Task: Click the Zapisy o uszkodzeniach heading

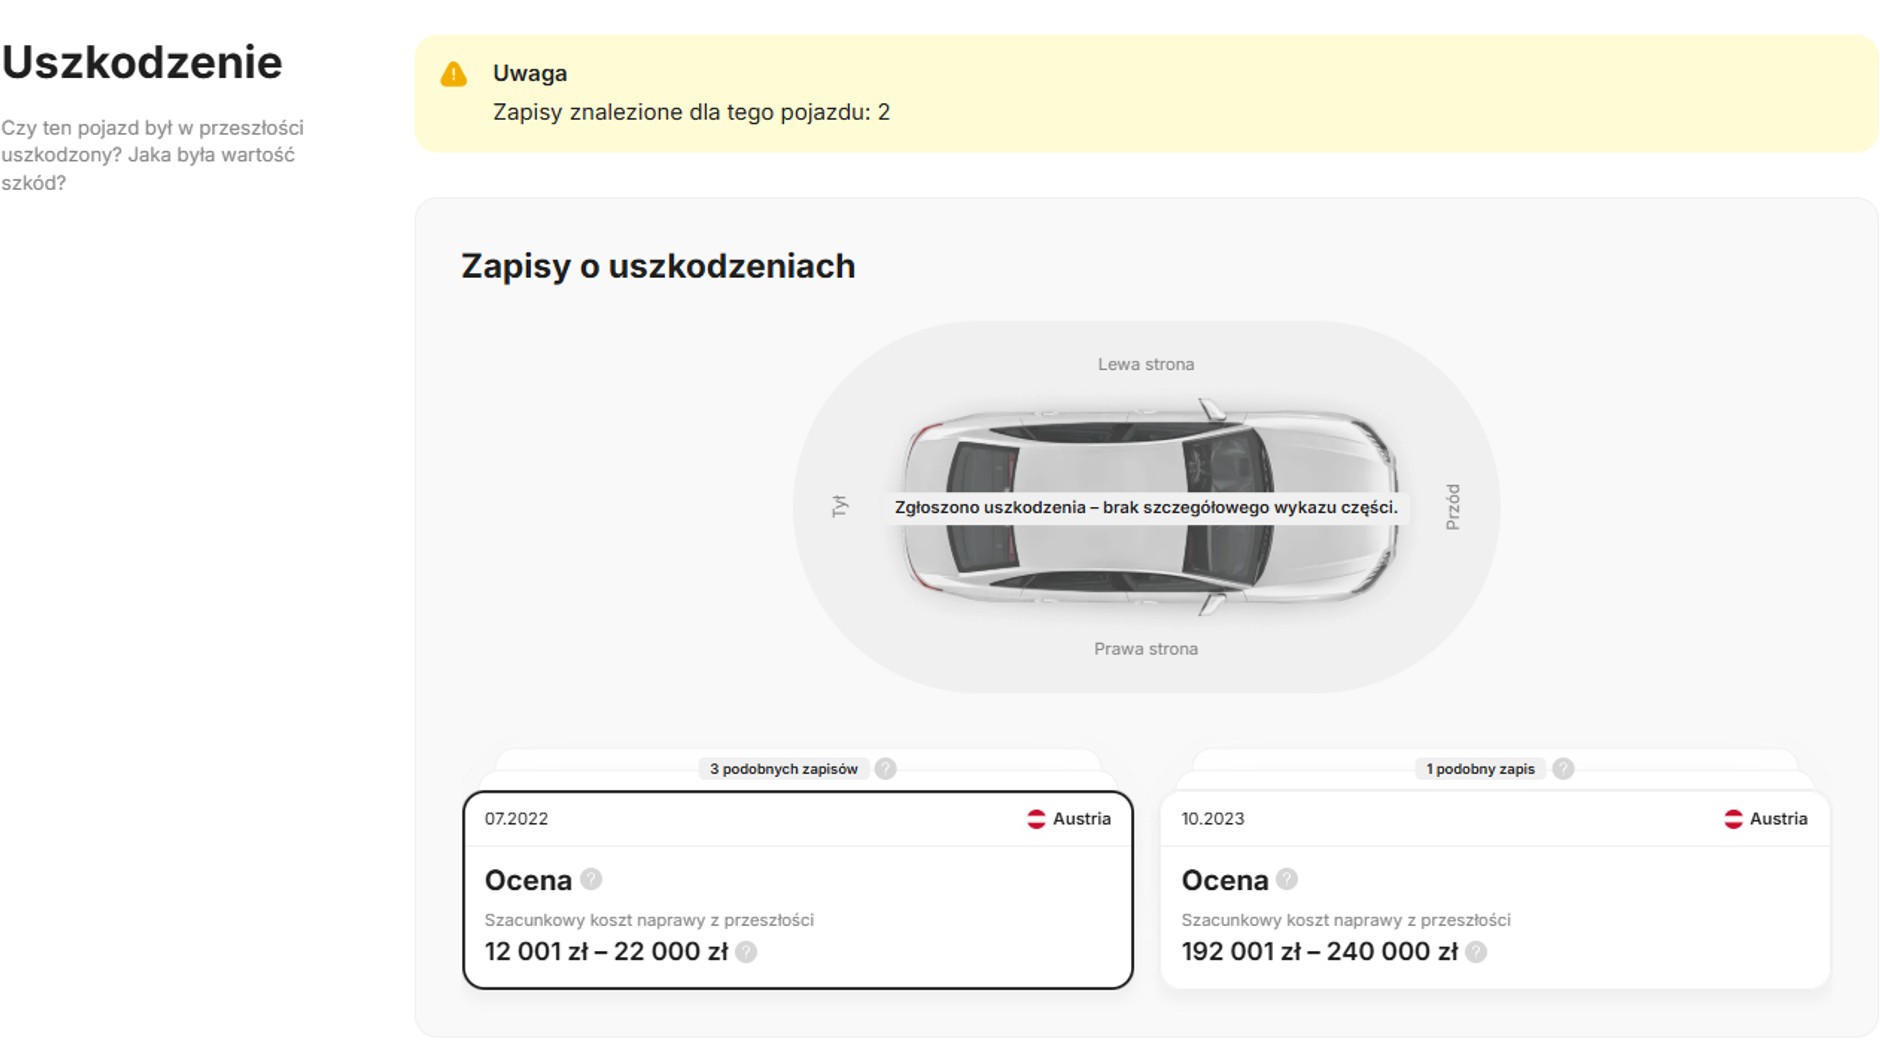Action: (658, 266)
